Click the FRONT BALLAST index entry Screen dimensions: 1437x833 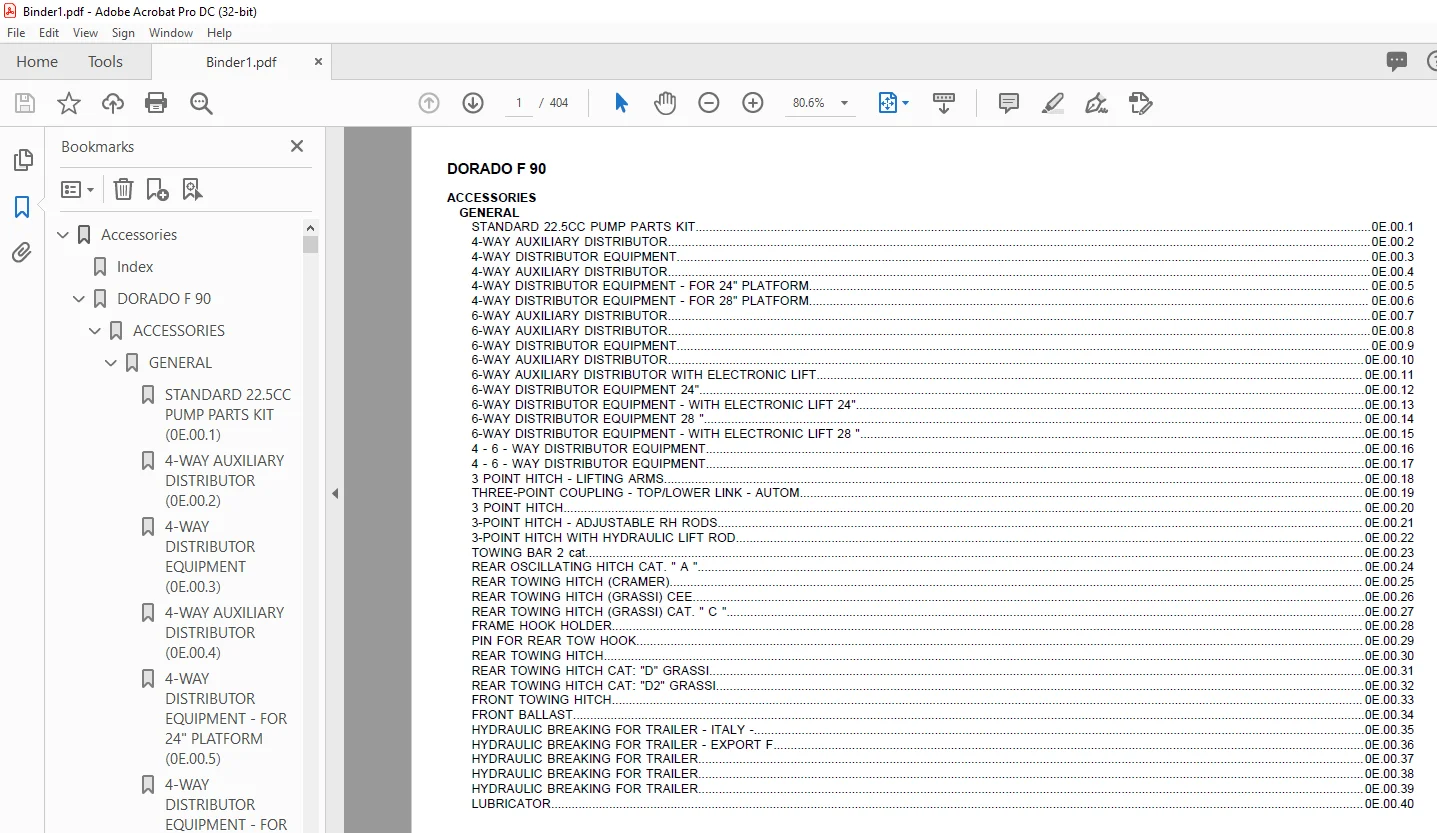(x=942, y=715)
